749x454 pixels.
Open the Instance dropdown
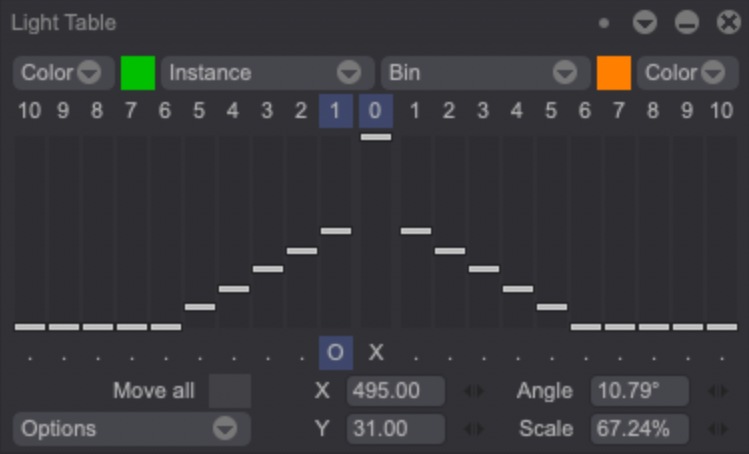click(x=264, y=73)
